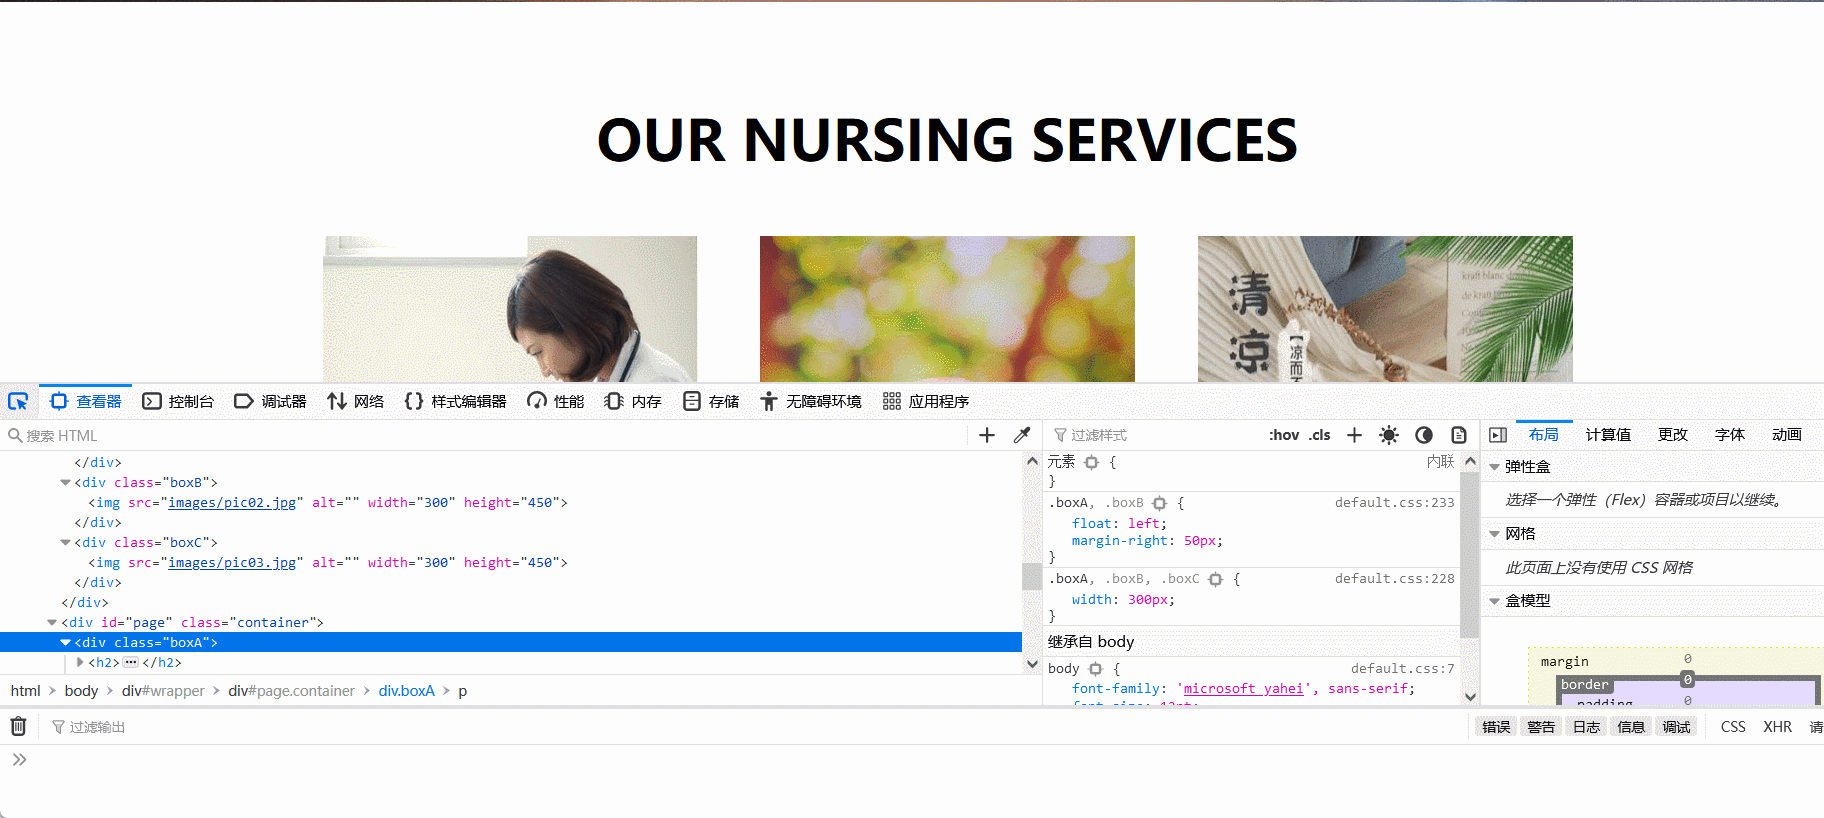Toggle the .cls classes panel

pyautogui.click(x=1320, y=435)
